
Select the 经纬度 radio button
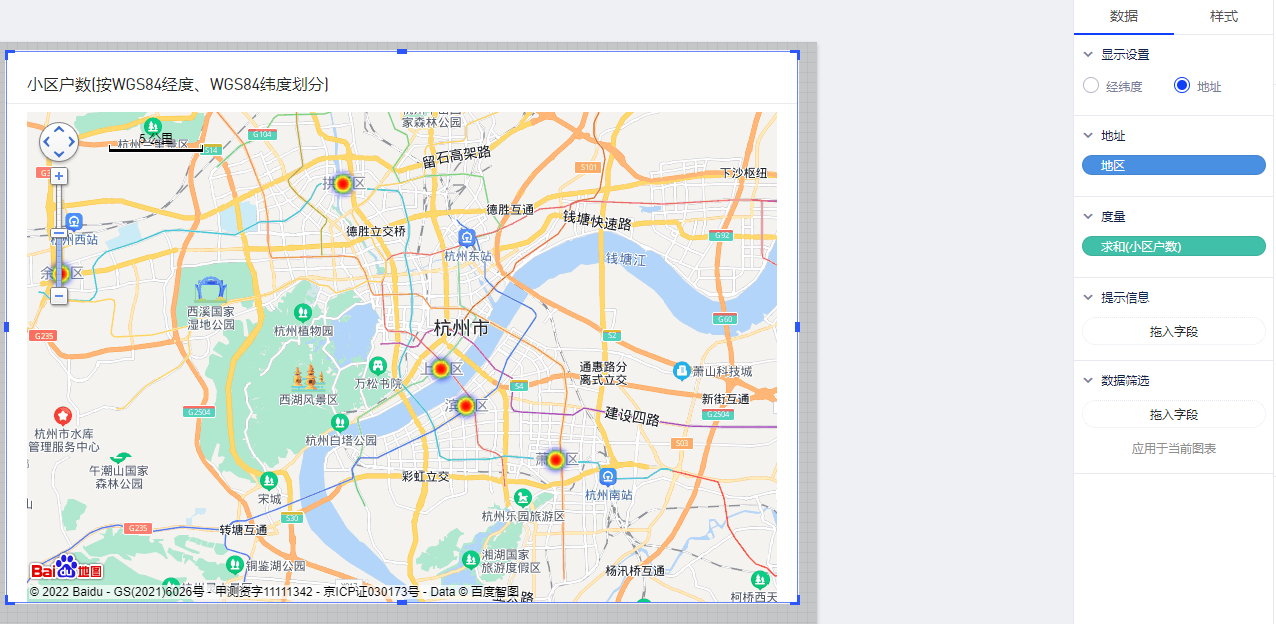[1091, 86]
